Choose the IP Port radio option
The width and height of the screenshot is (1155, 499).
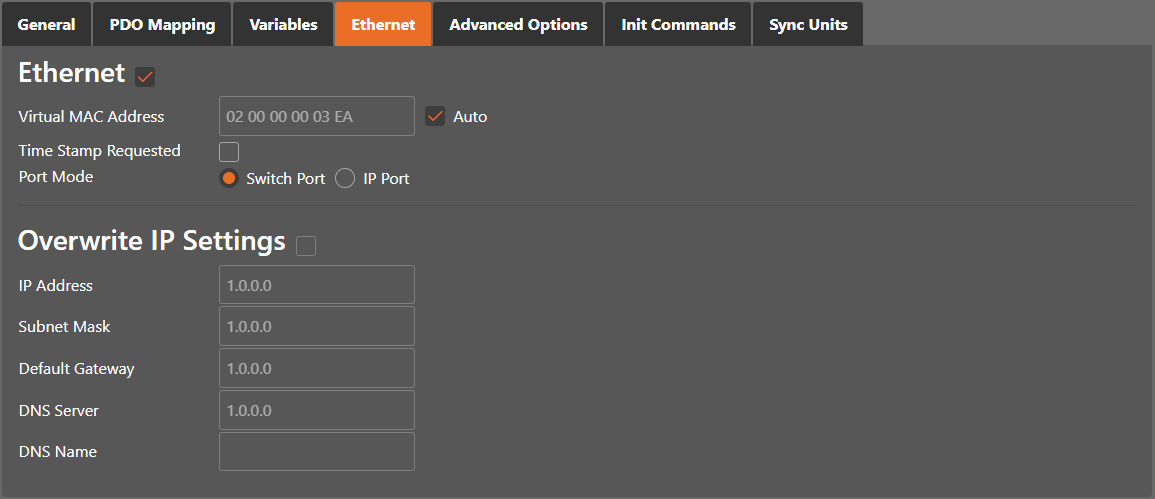click(345, 179)
